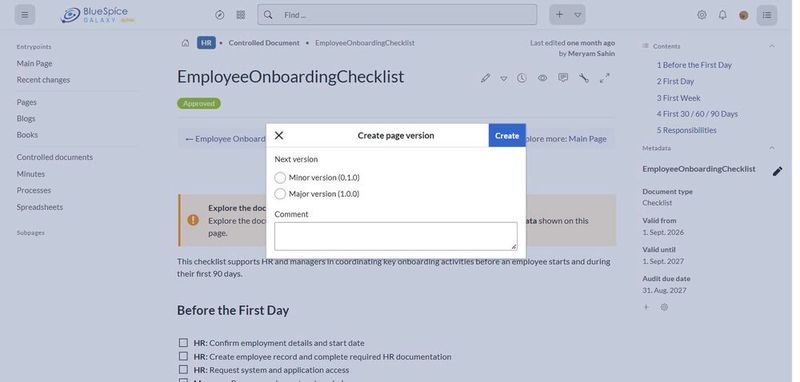
Task: Open page history clock icon
Action: (521, 78)
